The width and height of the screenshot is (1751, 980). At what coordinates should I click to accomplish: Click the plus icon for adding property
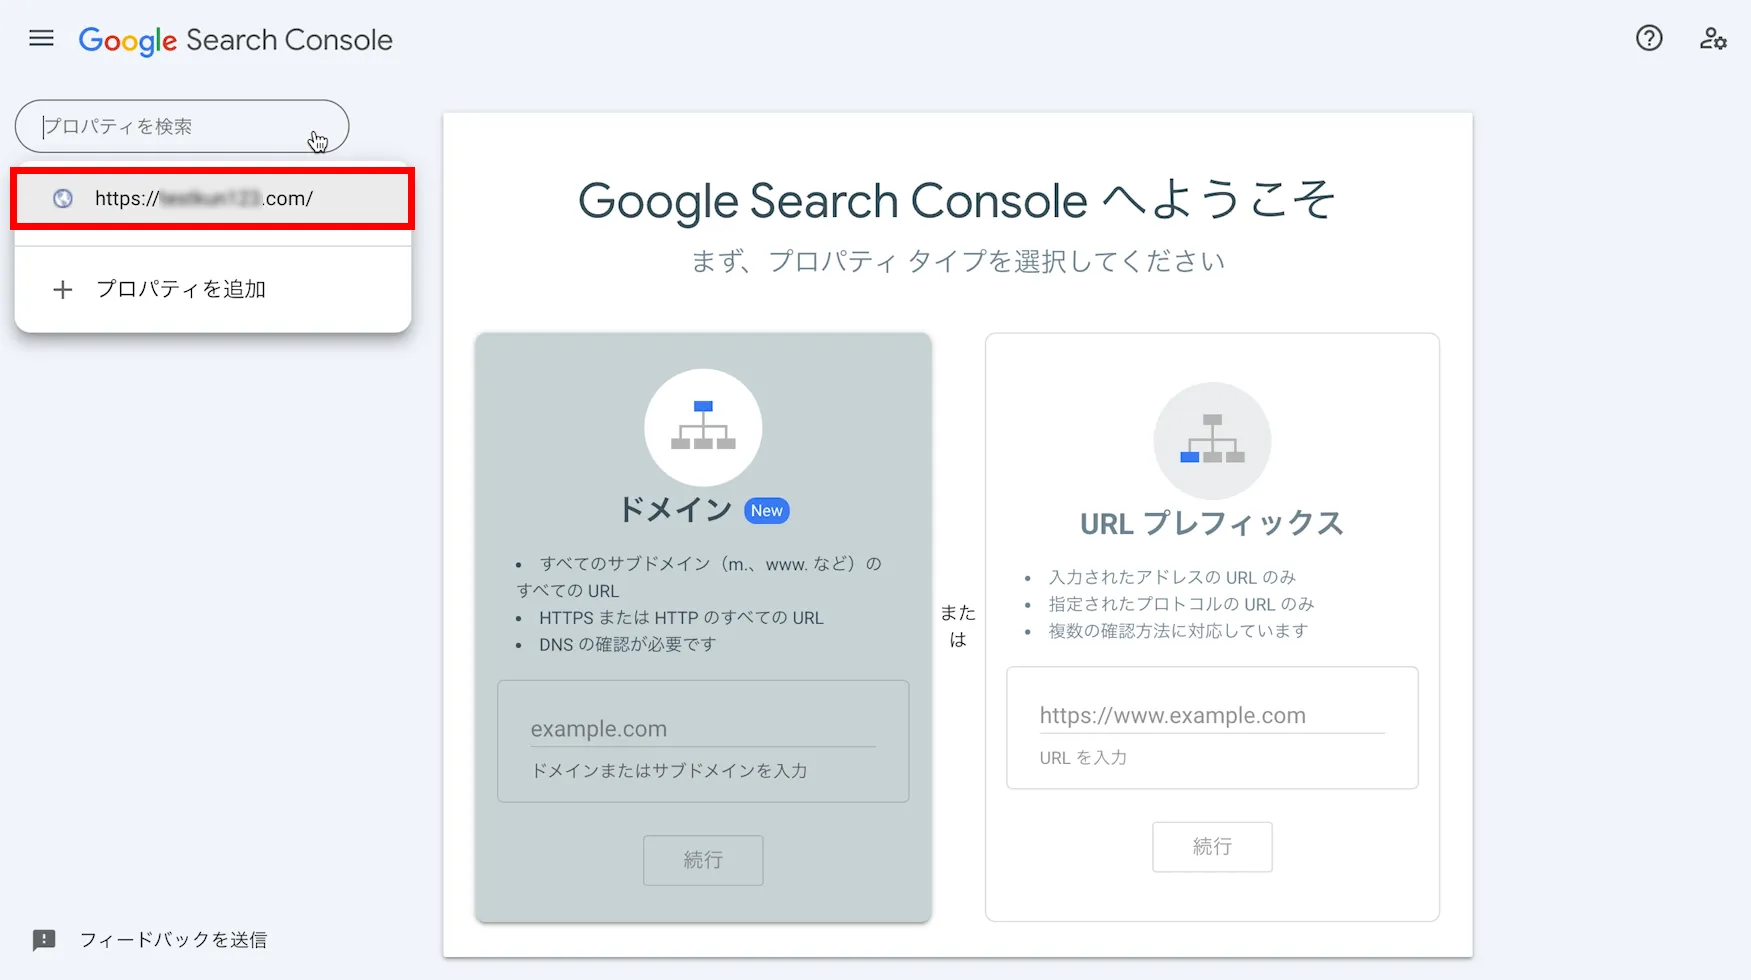[62, 290]
